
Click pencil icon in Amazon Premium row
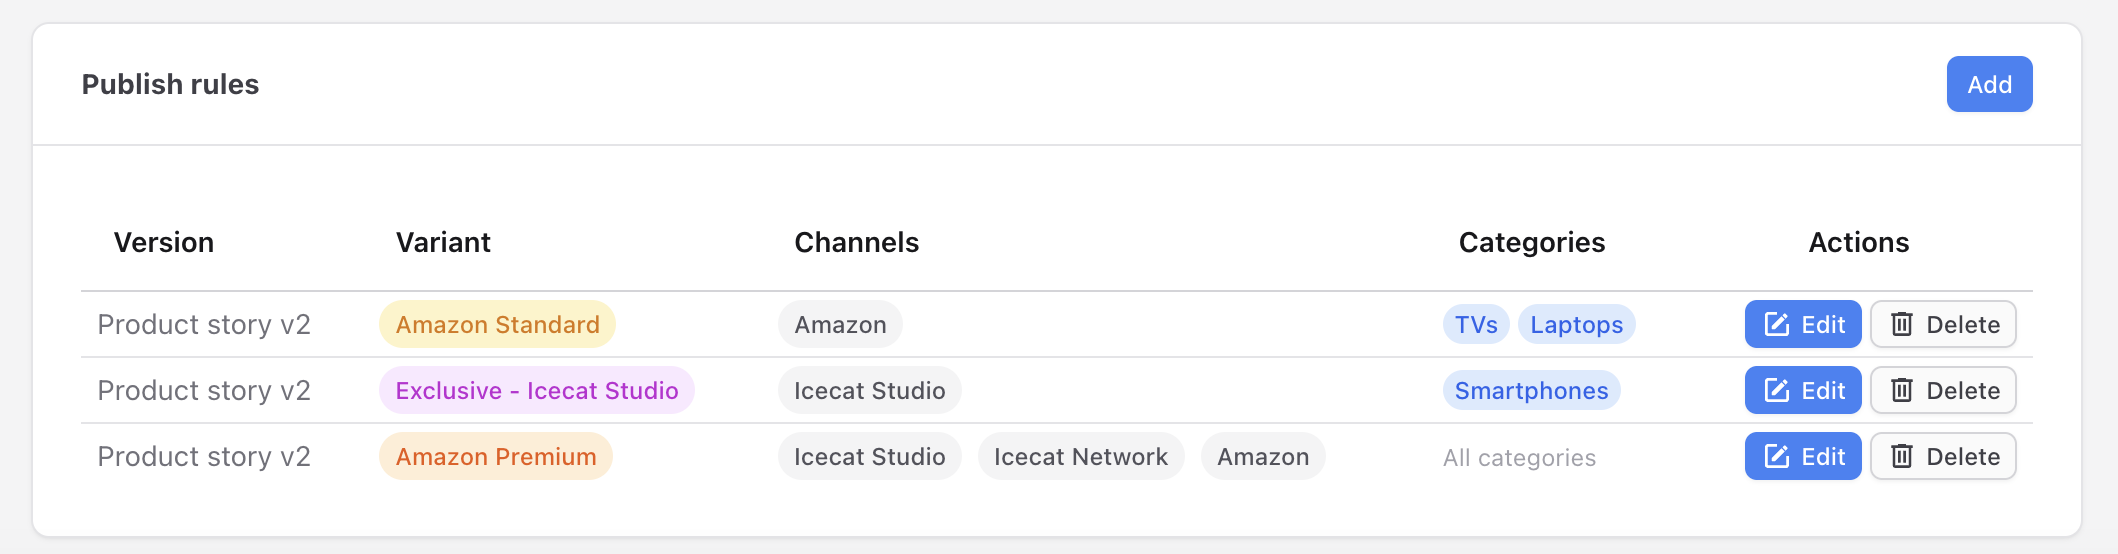coord(1776,456)
